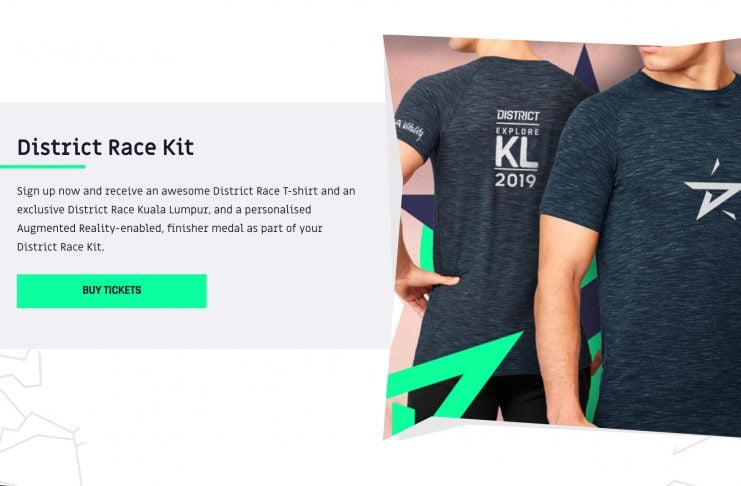
Task: Click the BUY TICKETS button
Action: [x=112, y=291]
